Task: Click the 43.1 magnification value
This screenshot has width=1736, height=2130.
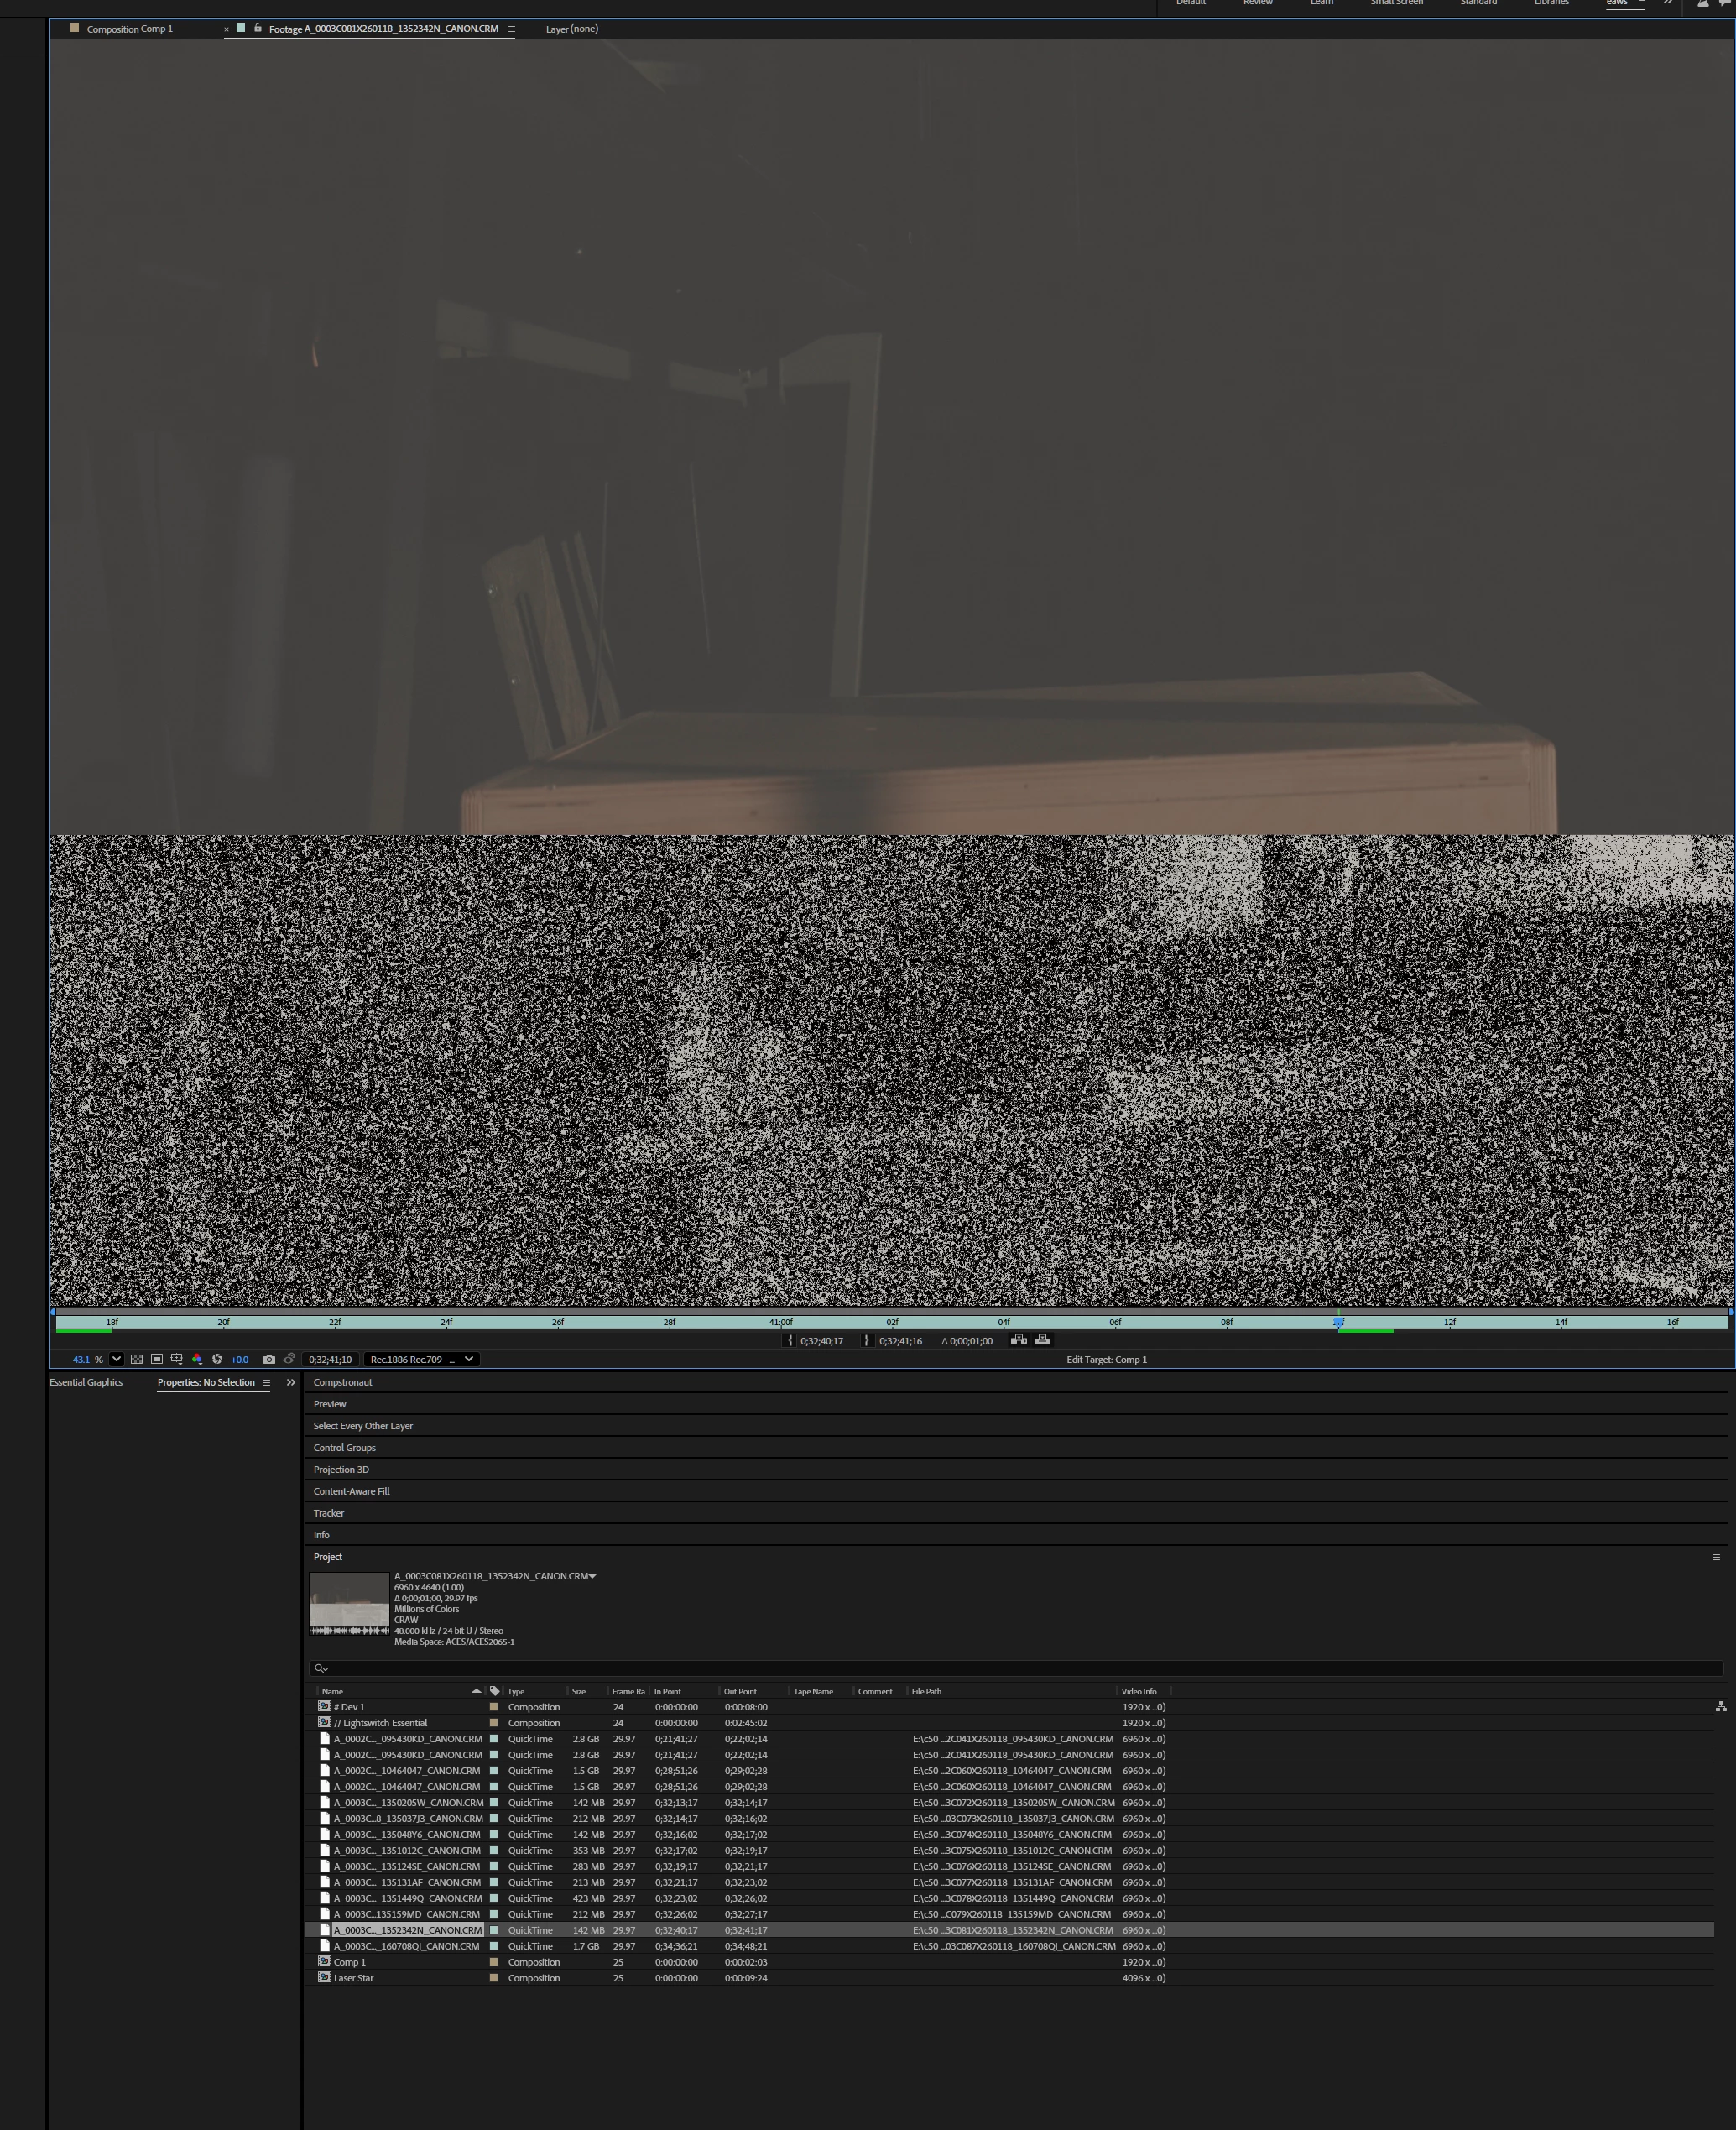Action: point(81,1360)
